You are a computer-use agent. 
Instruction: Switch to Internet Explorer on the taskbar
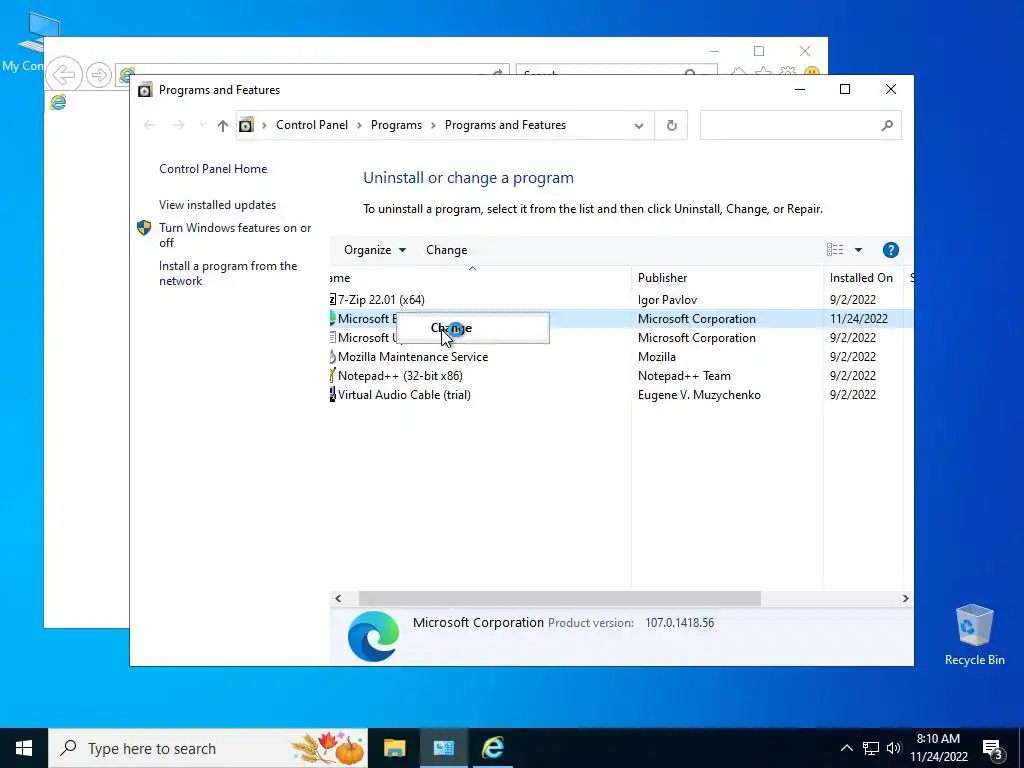pos(492,748)
